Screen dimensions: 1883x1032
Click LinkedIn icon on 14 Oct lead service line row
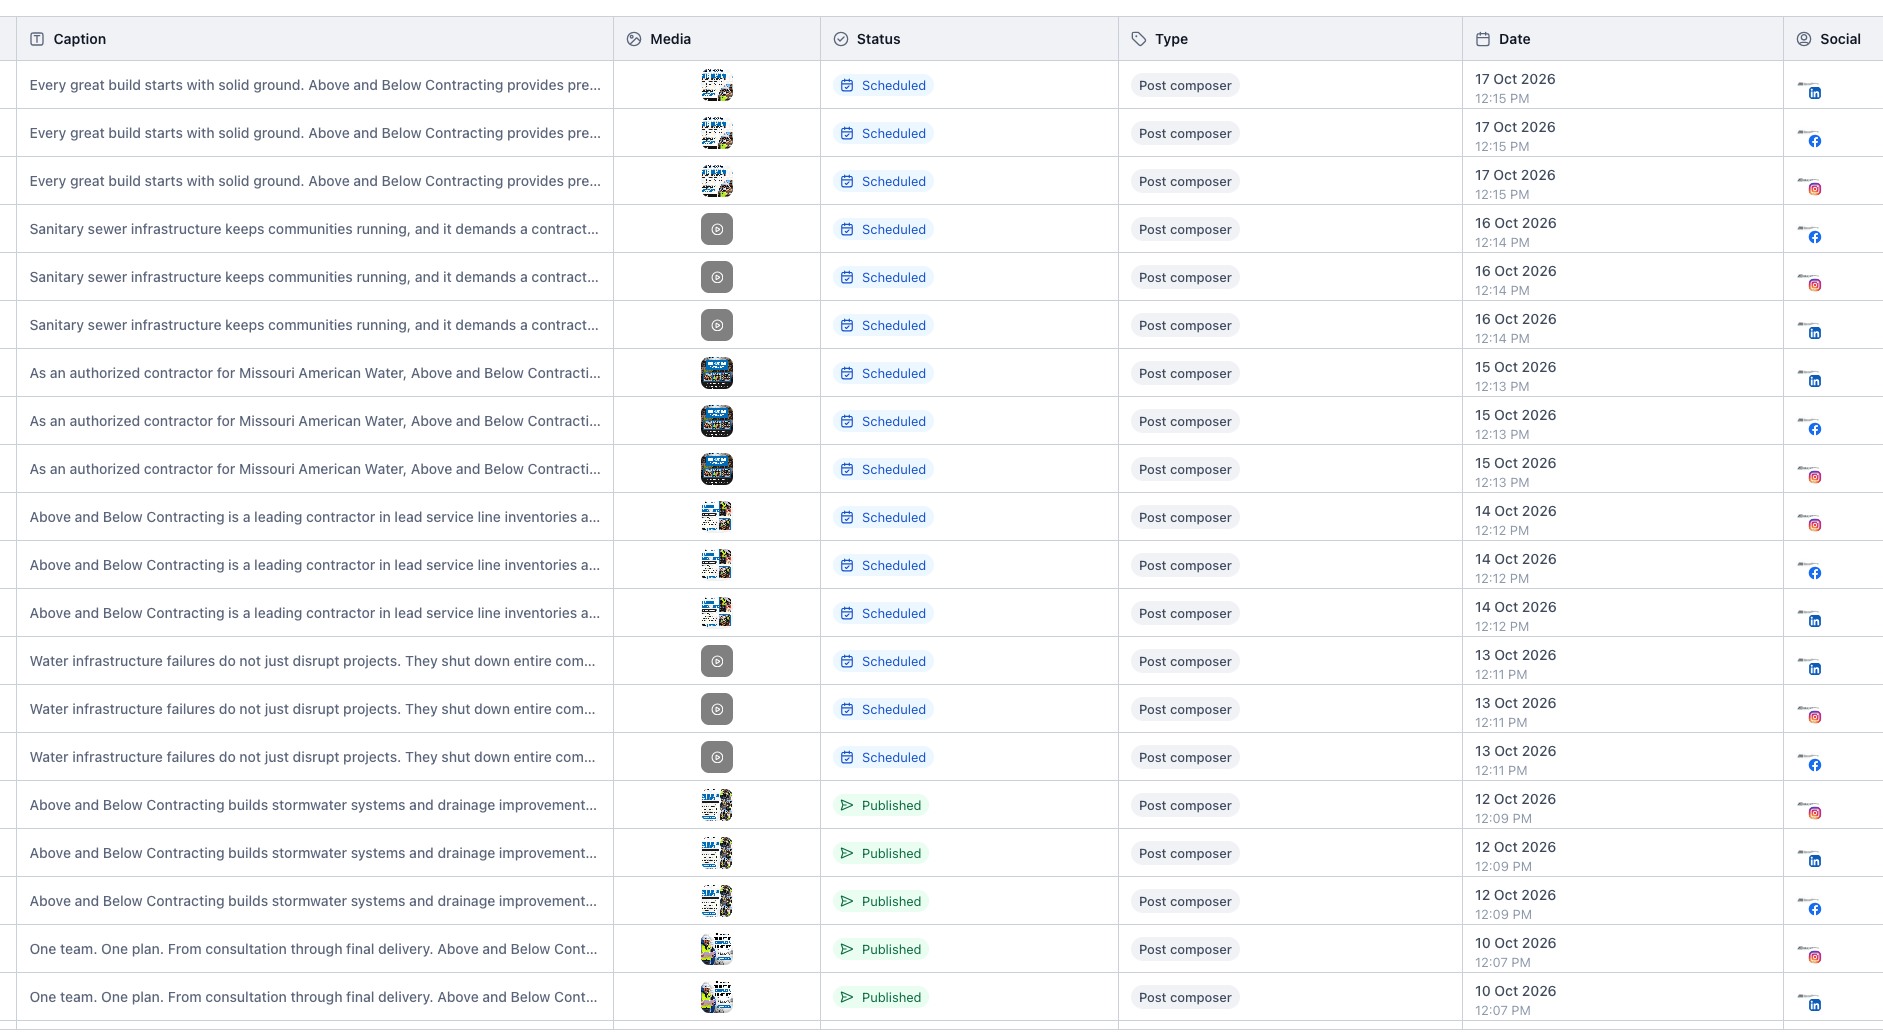(1815, 621)
